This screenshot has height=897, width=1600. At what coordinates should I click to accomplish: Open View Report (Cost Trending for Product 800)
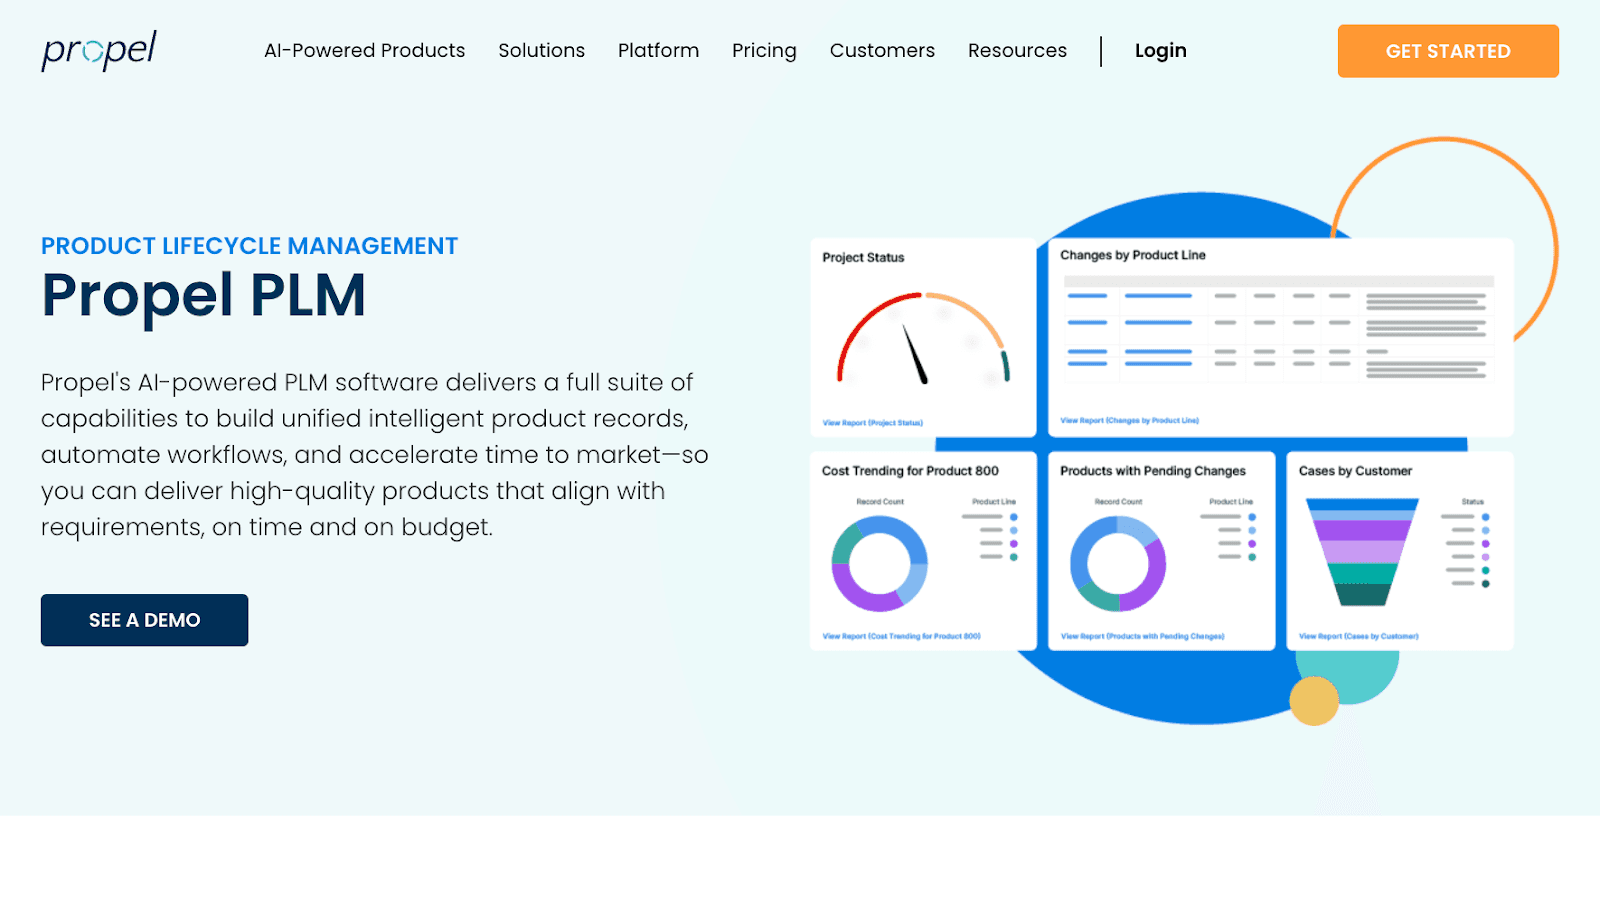(x=901, y=636)
